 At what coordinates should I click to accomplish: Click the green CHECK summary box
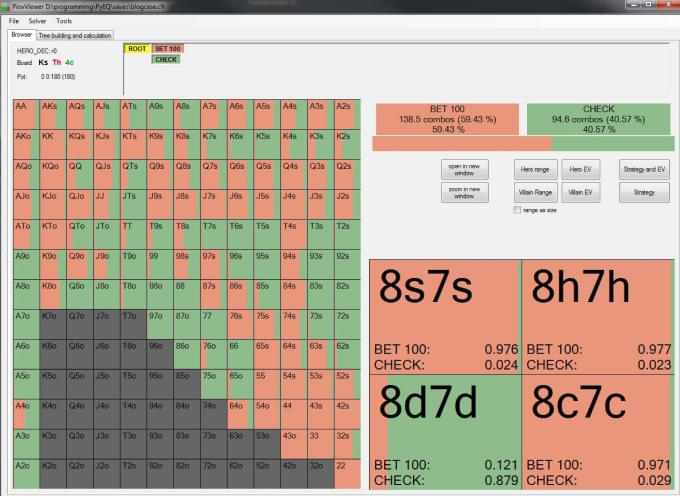(x=598, y=118)
